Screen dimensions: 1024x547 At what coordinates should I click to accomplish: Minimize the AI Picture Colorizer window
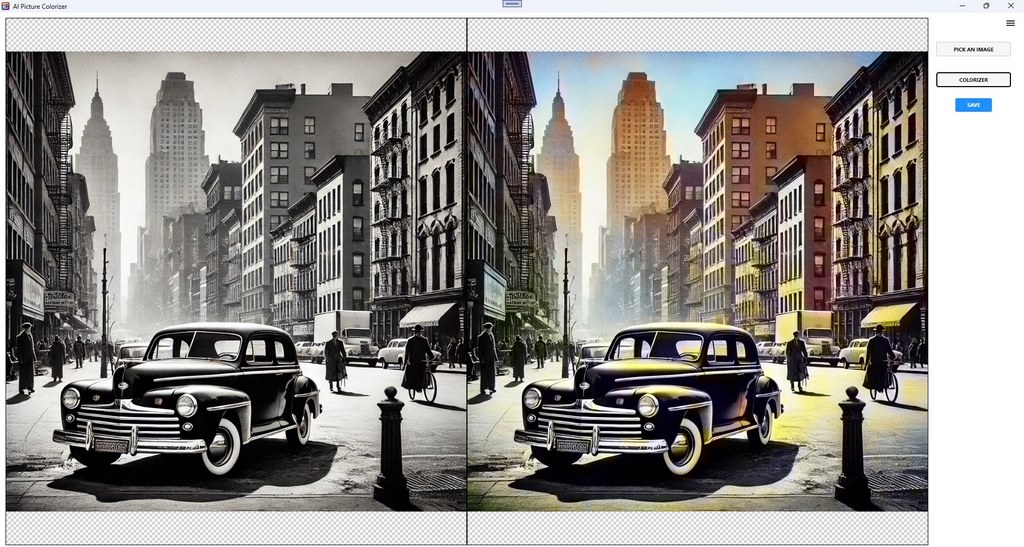coord(961,6)
